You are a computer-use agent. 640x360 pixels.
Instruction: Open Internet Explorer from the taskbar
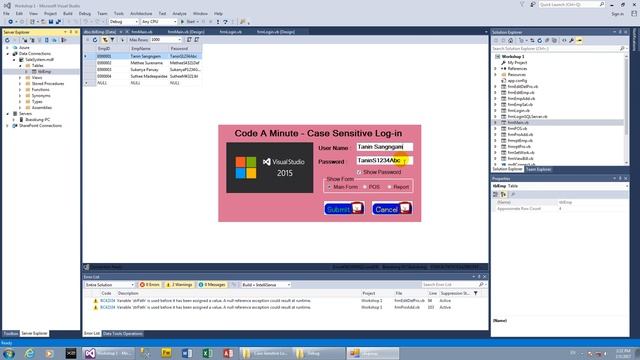coord(29,353)
